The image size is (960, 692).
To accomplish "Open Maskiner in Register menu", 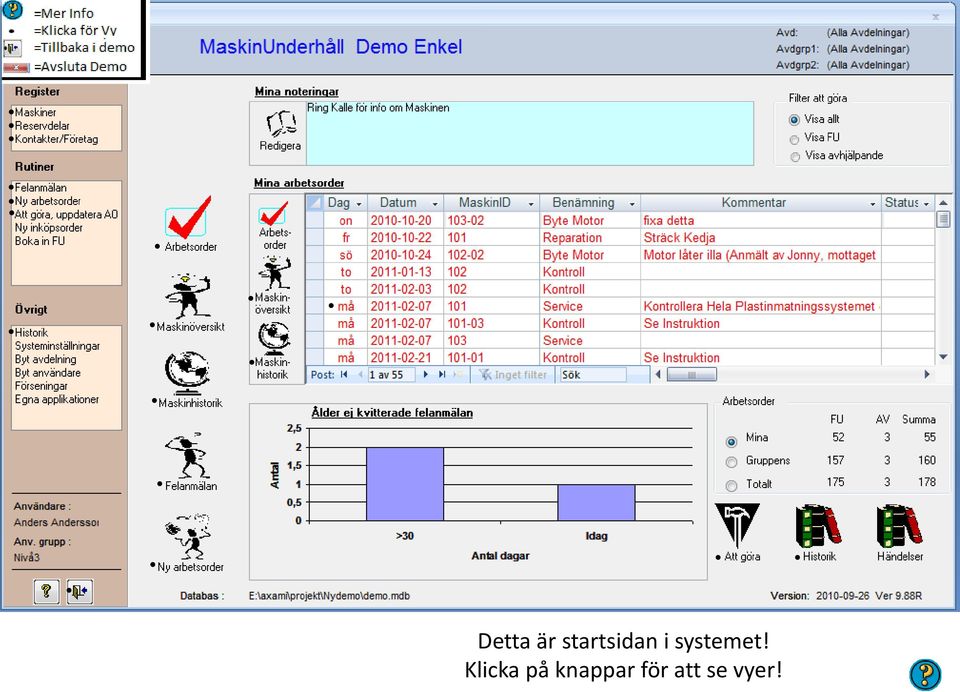I will click(x=35, y=112).
